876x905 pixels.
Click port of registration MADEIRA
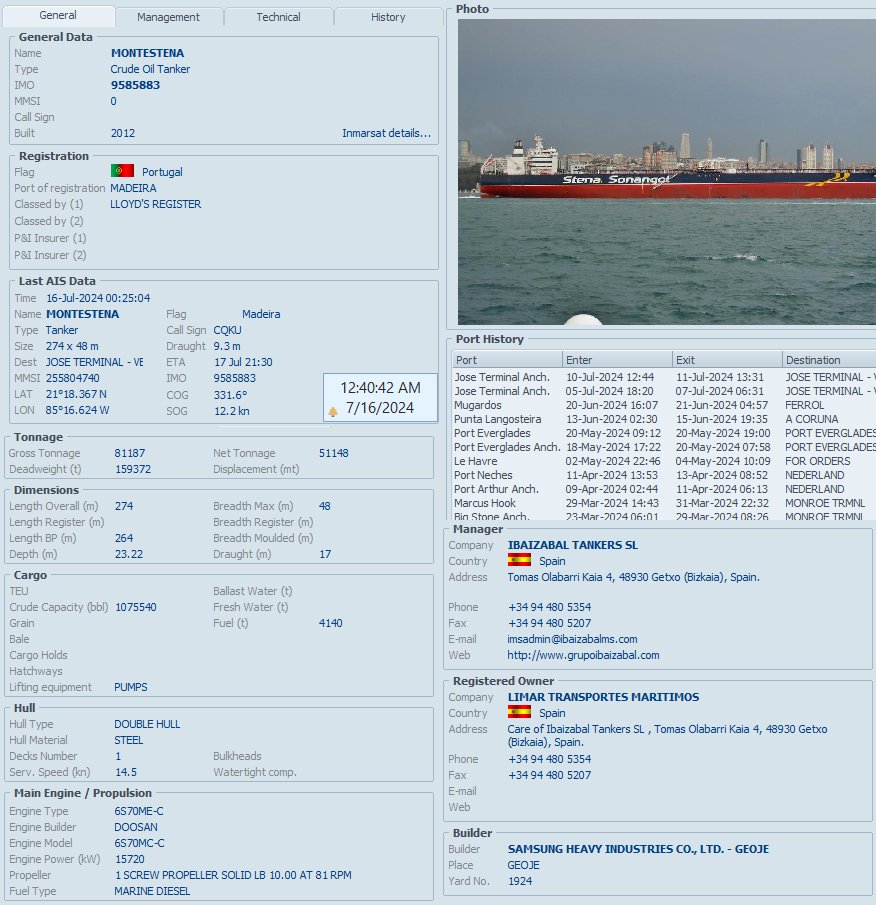(133, 188)
